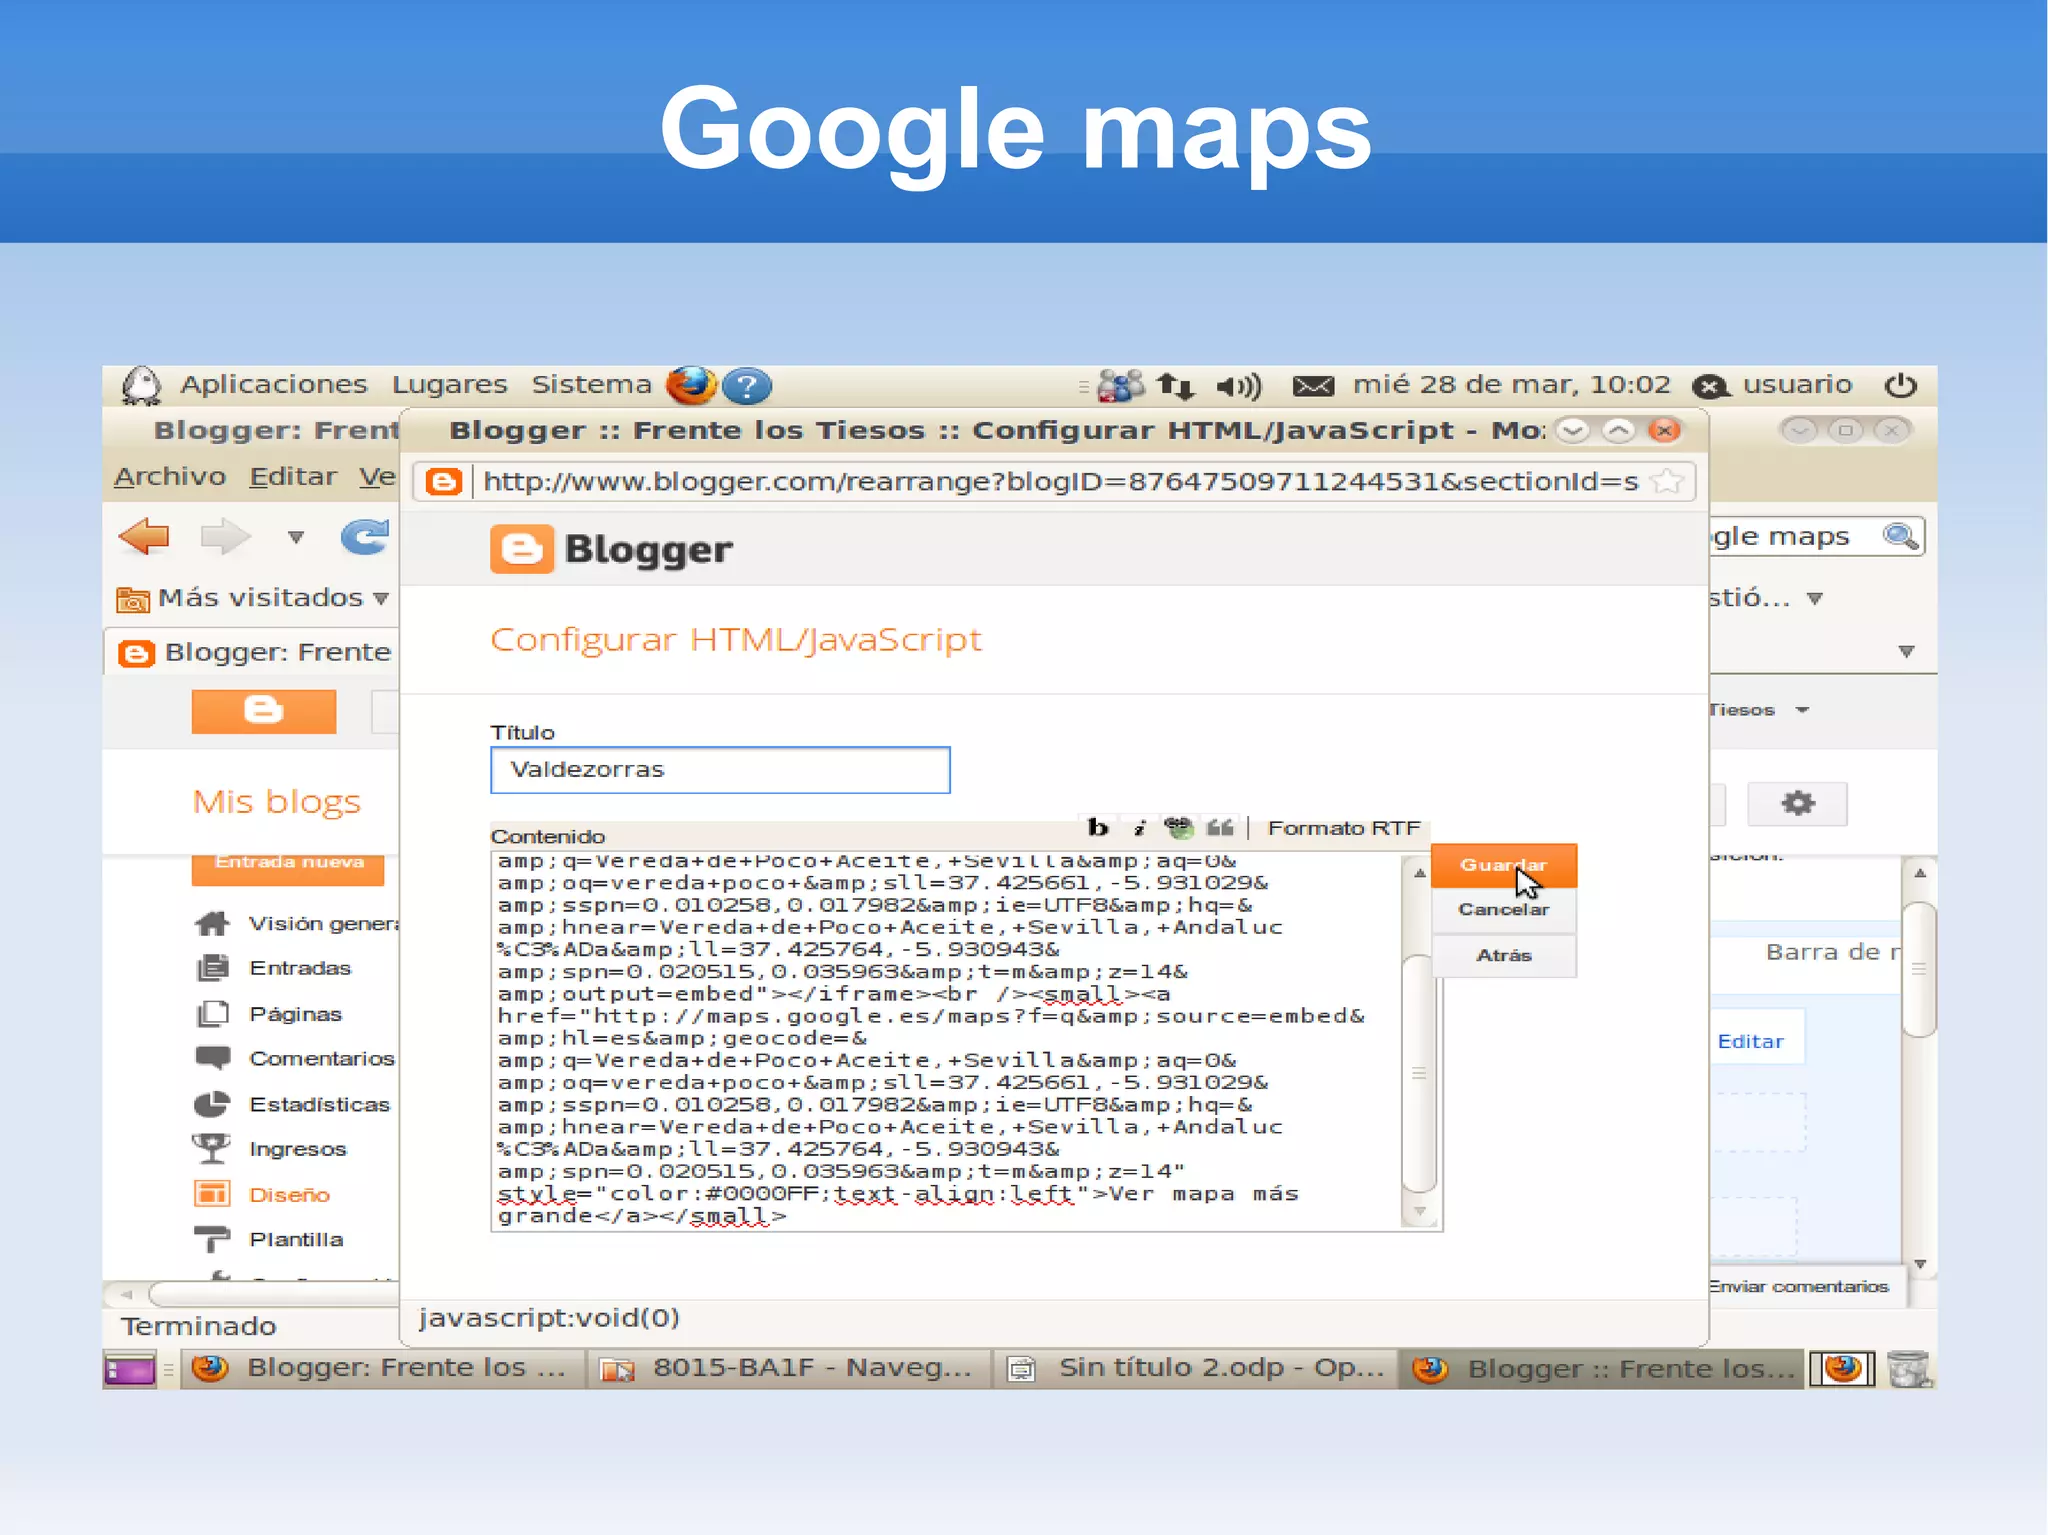Switch to Sin título 2.odp taskbar window

point(1197,1369)
